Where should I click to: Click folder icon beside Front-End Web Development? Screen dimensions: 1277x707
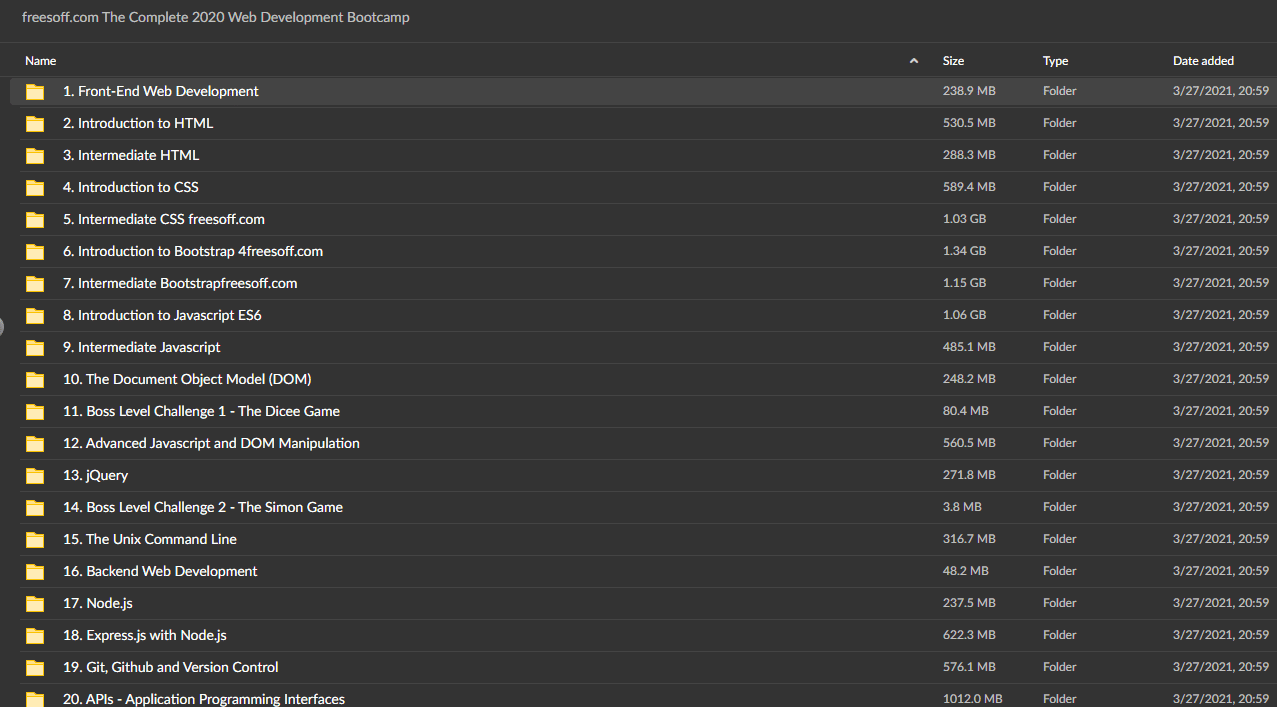36,92
